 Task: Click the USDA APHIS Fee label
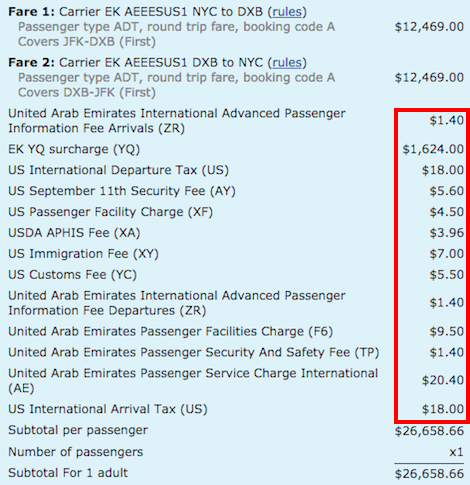pyautogui.click(x=74, y=233)
